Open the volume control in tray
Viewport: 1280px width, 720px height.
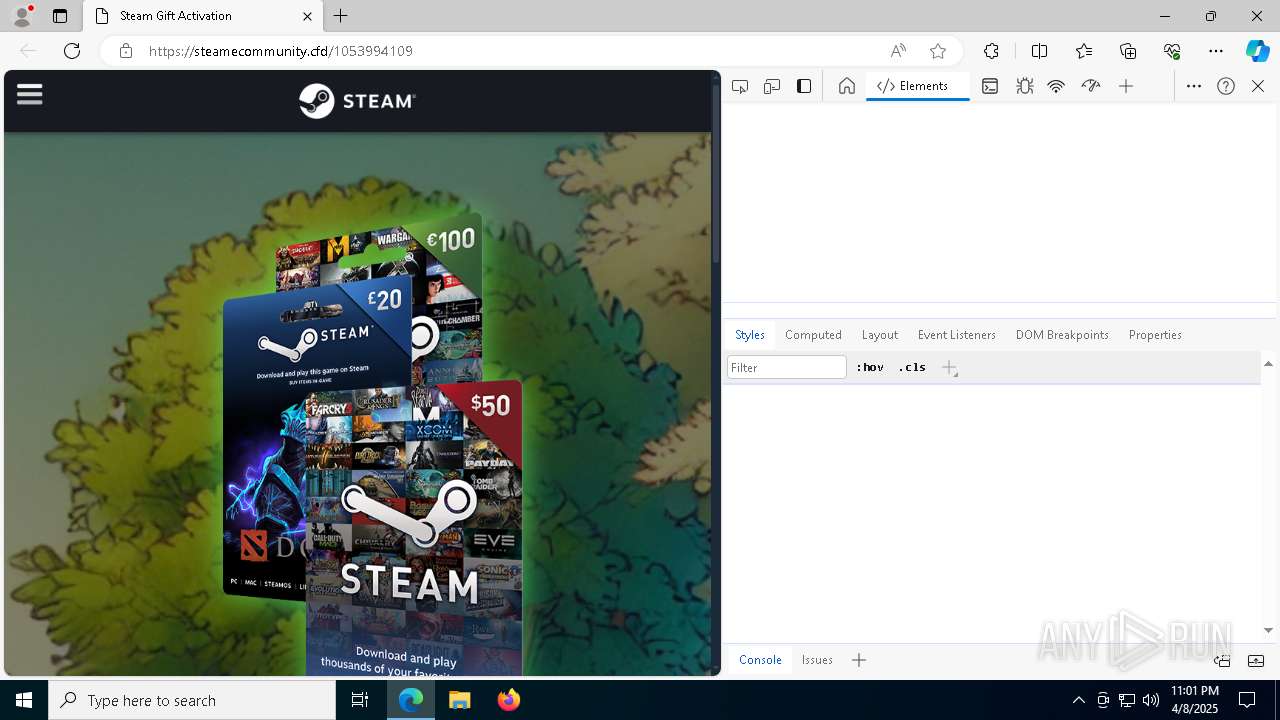pos(1151,700)
